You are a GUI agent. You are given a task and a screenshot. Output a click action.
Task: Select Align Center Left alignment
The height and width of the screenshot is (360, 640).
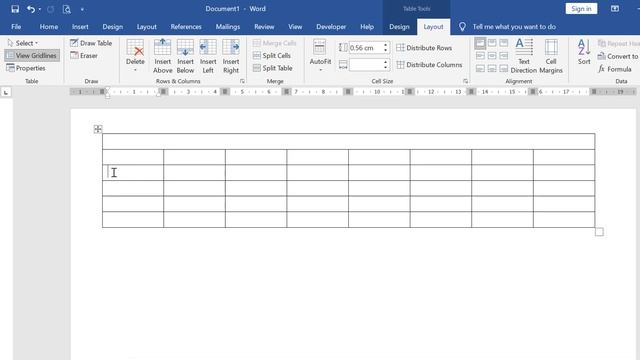click(x=480, y=56)
